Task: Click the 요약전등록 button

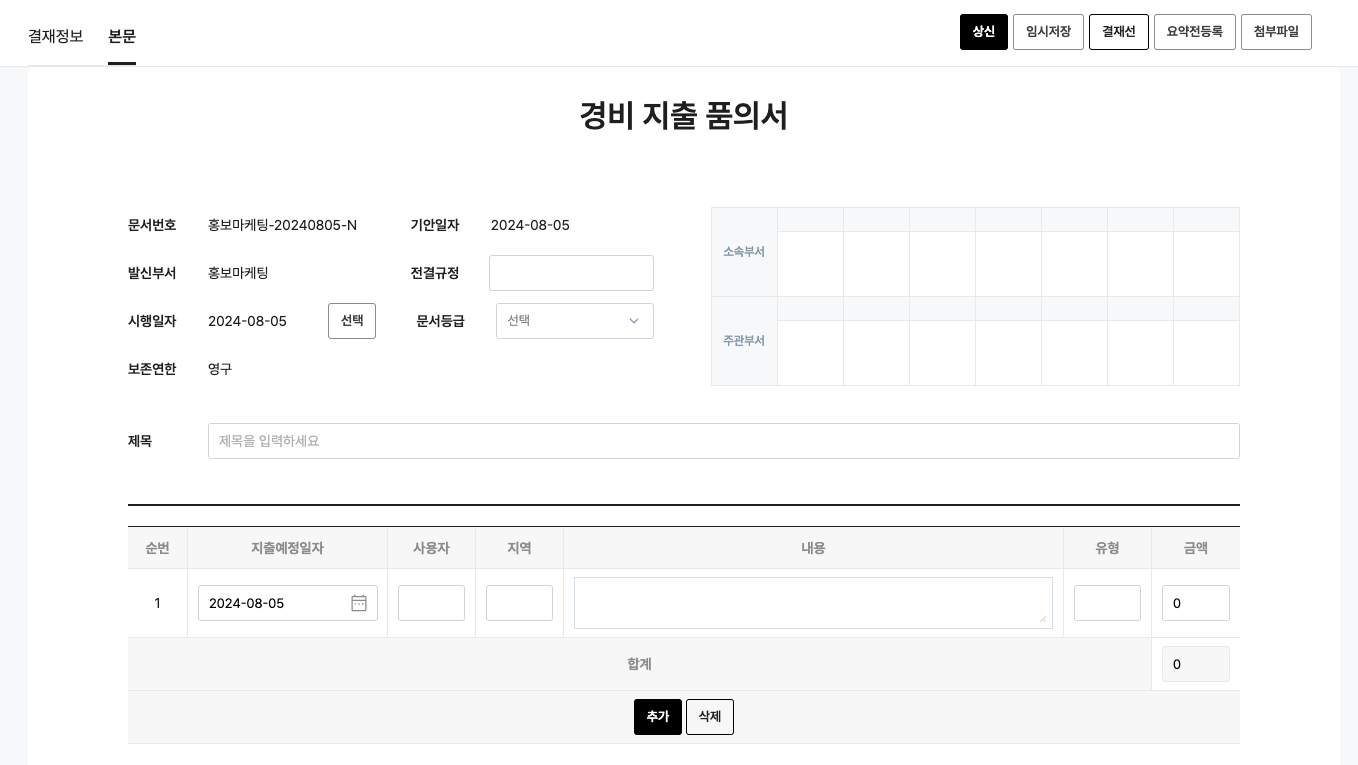Action: (1194, 32)
